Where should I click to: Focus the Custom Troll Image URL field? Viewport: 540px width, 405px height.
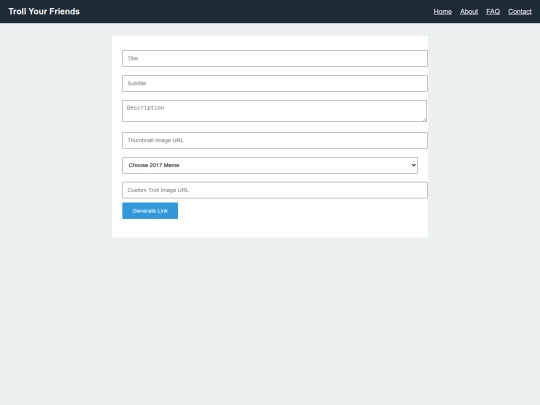point(275,190)
